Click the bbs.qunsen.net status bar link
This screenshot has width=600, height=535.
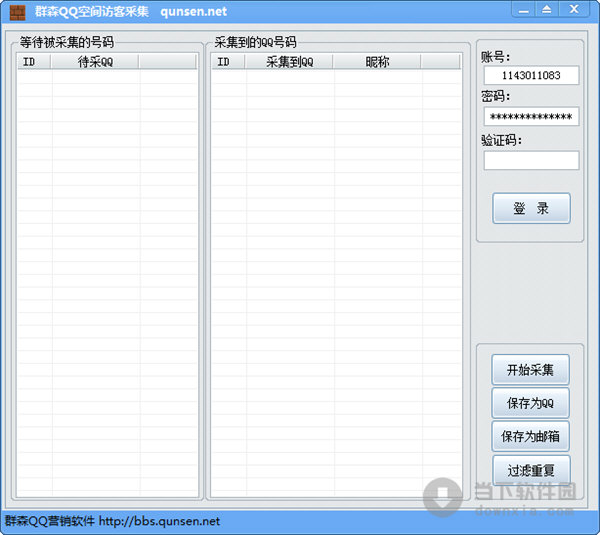[159, 521]
